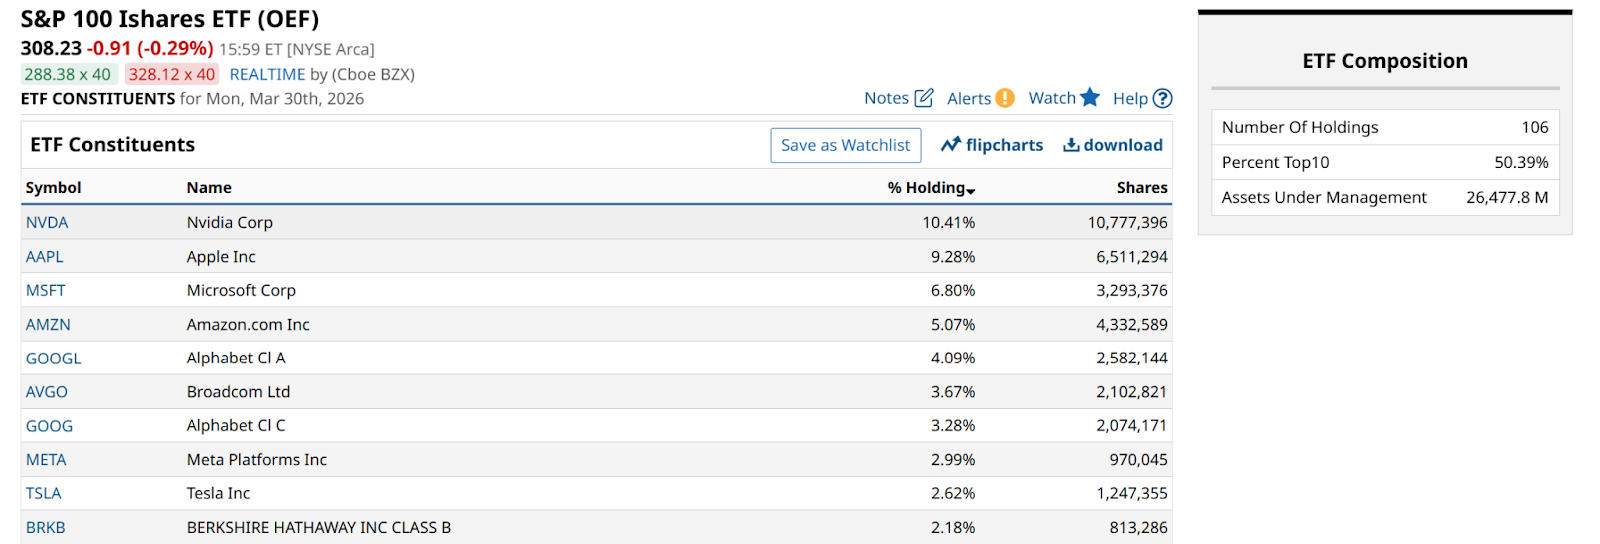
Task: Click Alphabet Cl C name cell
Action: click(x=236, y=426)
